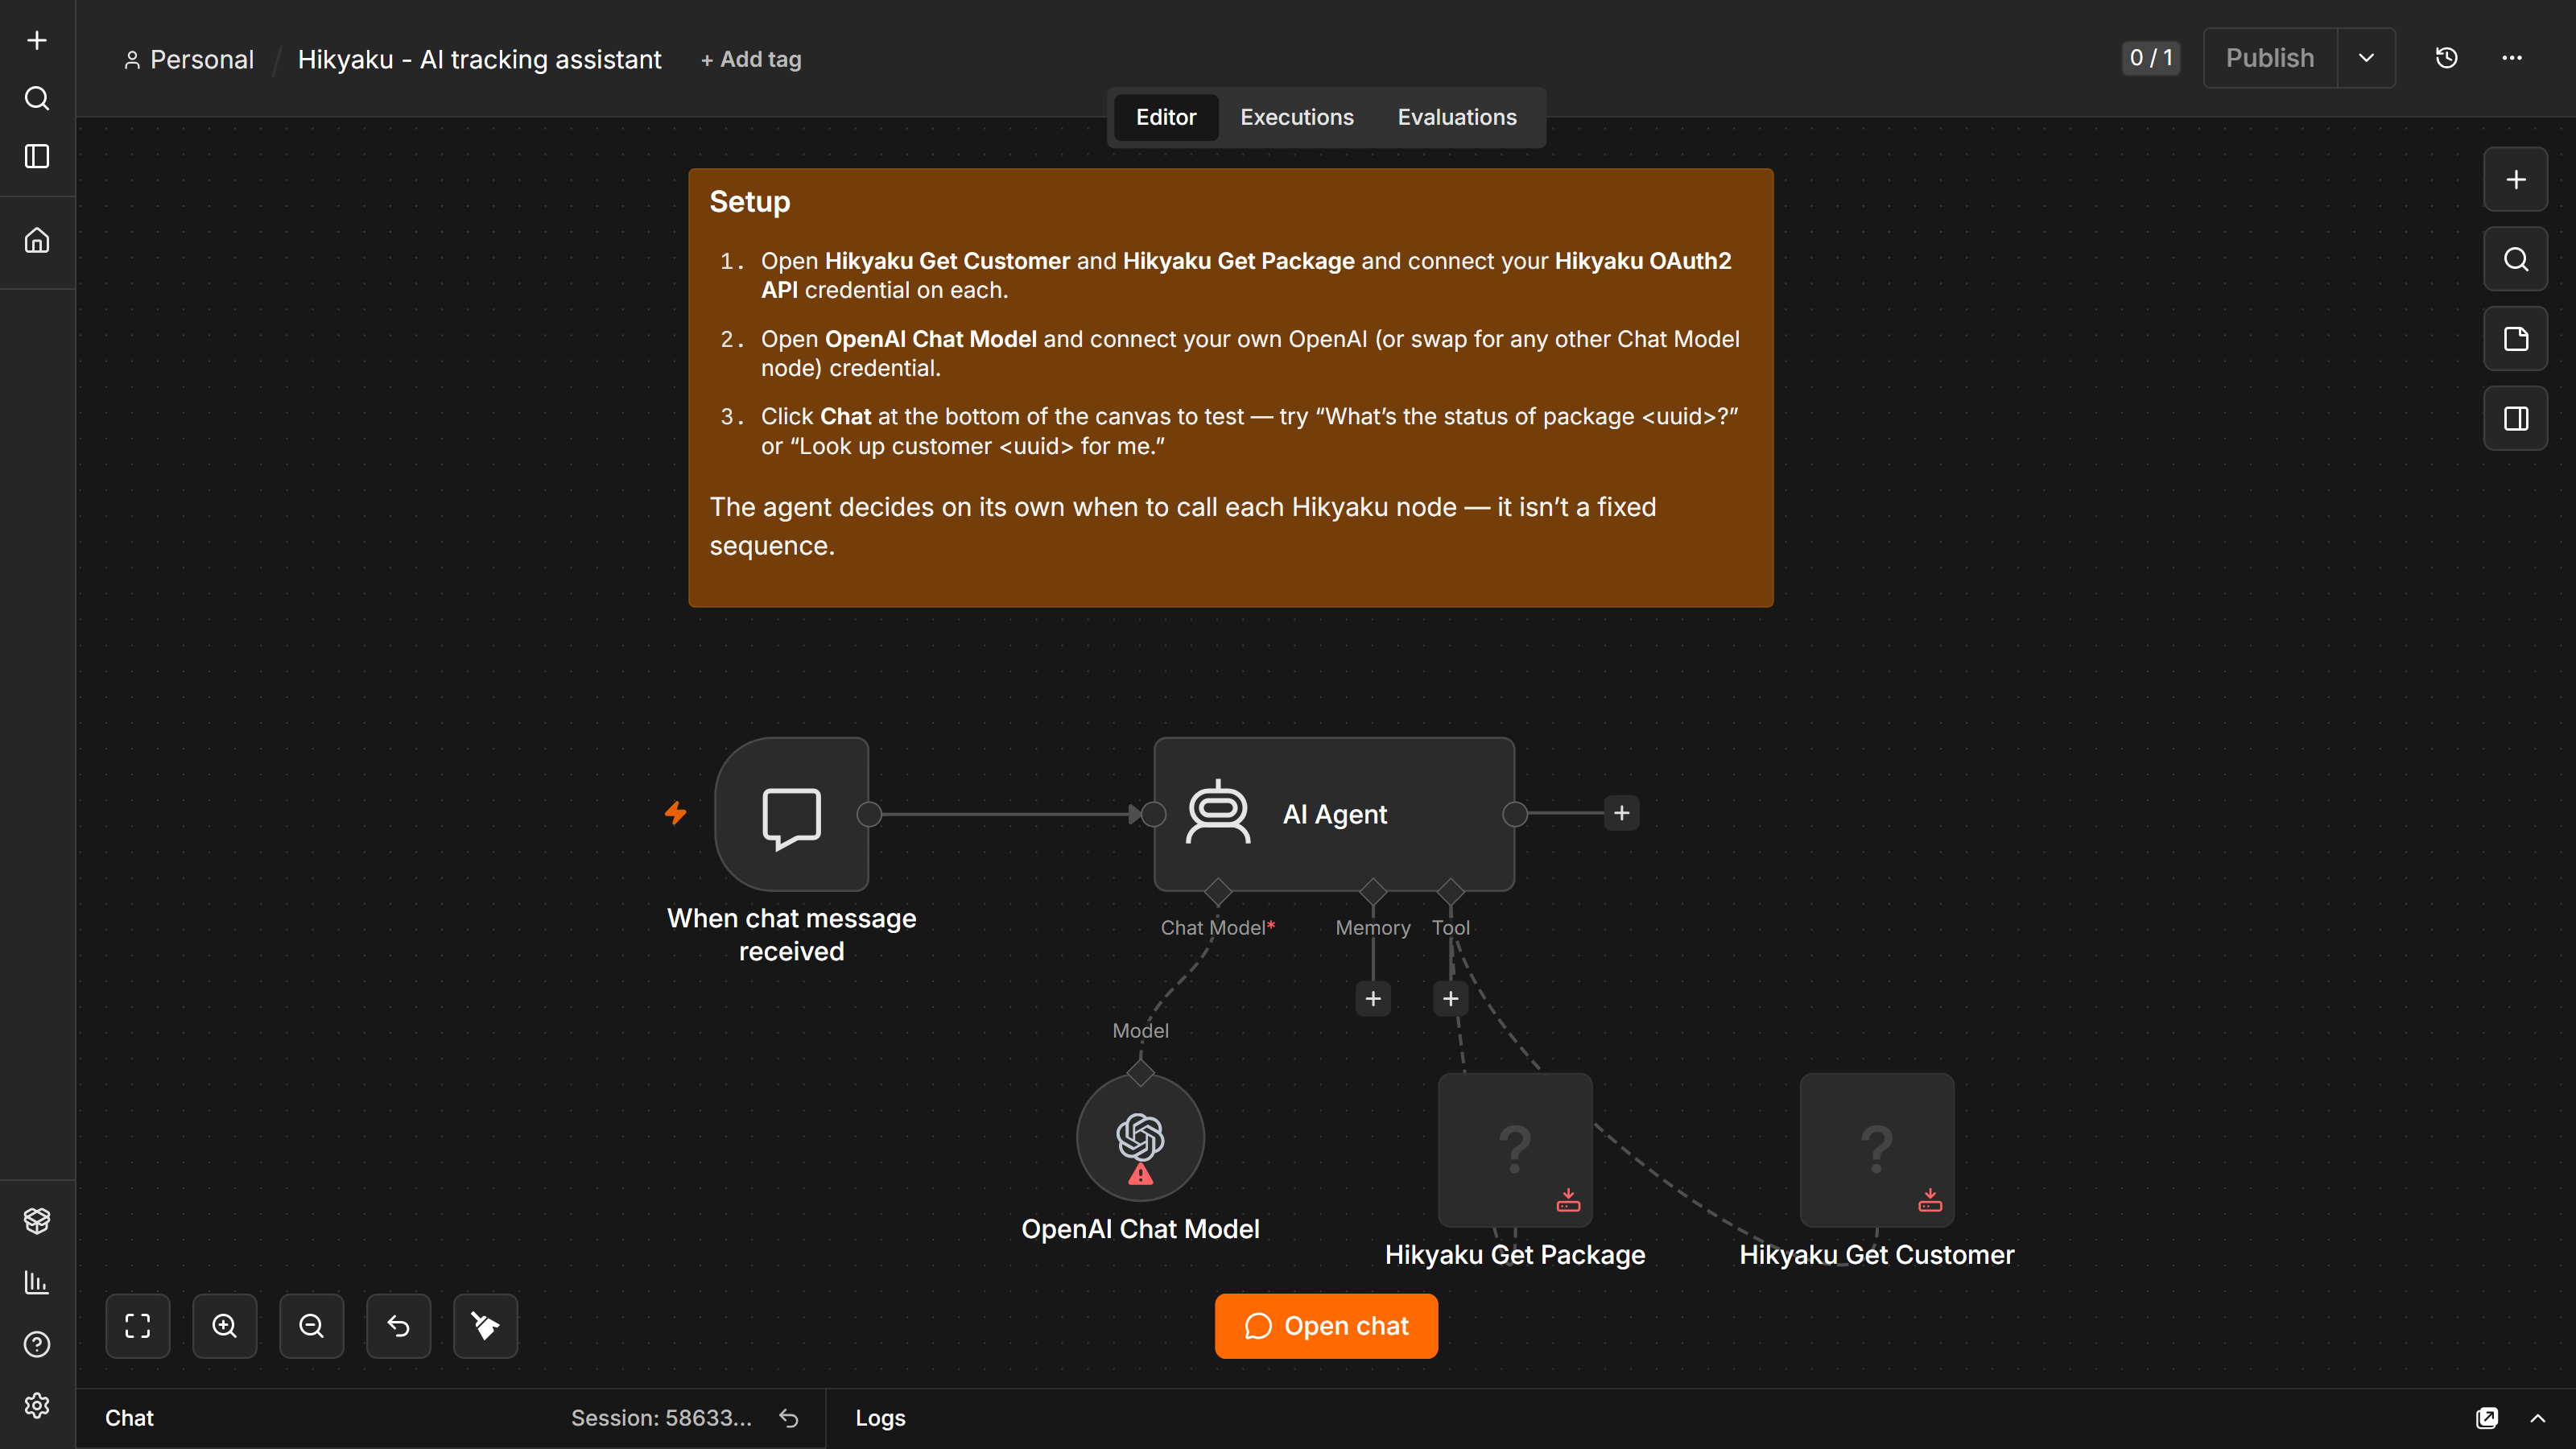Screen dimensions: 2576x1449
Task: Expand the bottom chat panel chevron
Action: point(2538,1418)
